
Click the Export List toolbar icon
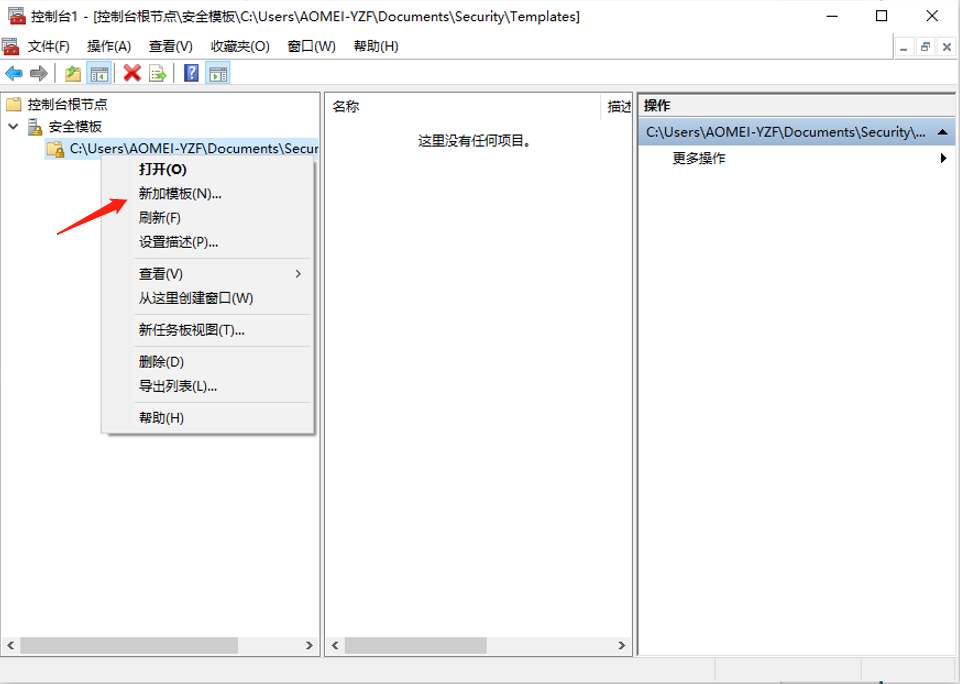pos(155,72)
